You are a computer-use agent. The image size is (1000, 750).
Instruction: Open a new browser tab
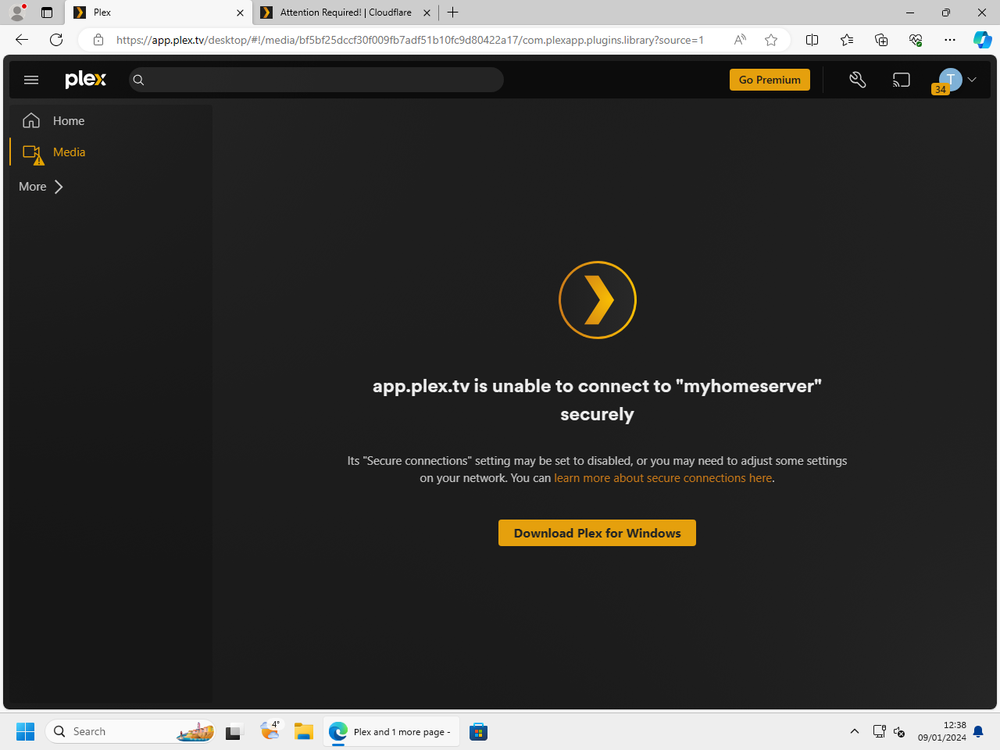coord(452,12)
